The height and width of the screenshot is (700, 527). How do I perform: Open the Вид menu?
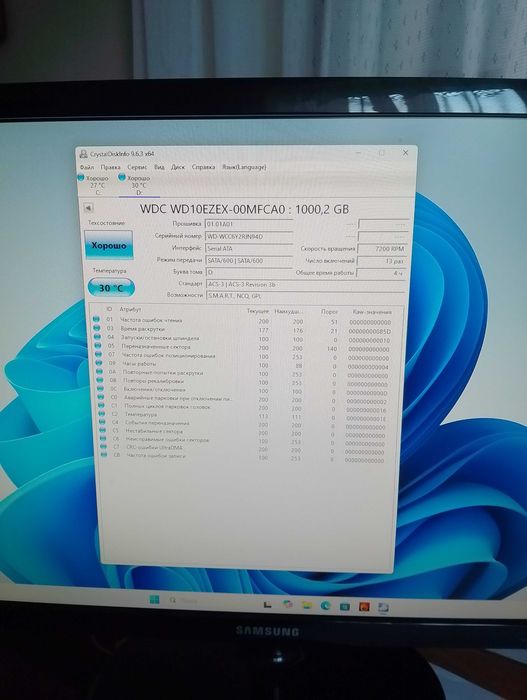click(159, 167)
